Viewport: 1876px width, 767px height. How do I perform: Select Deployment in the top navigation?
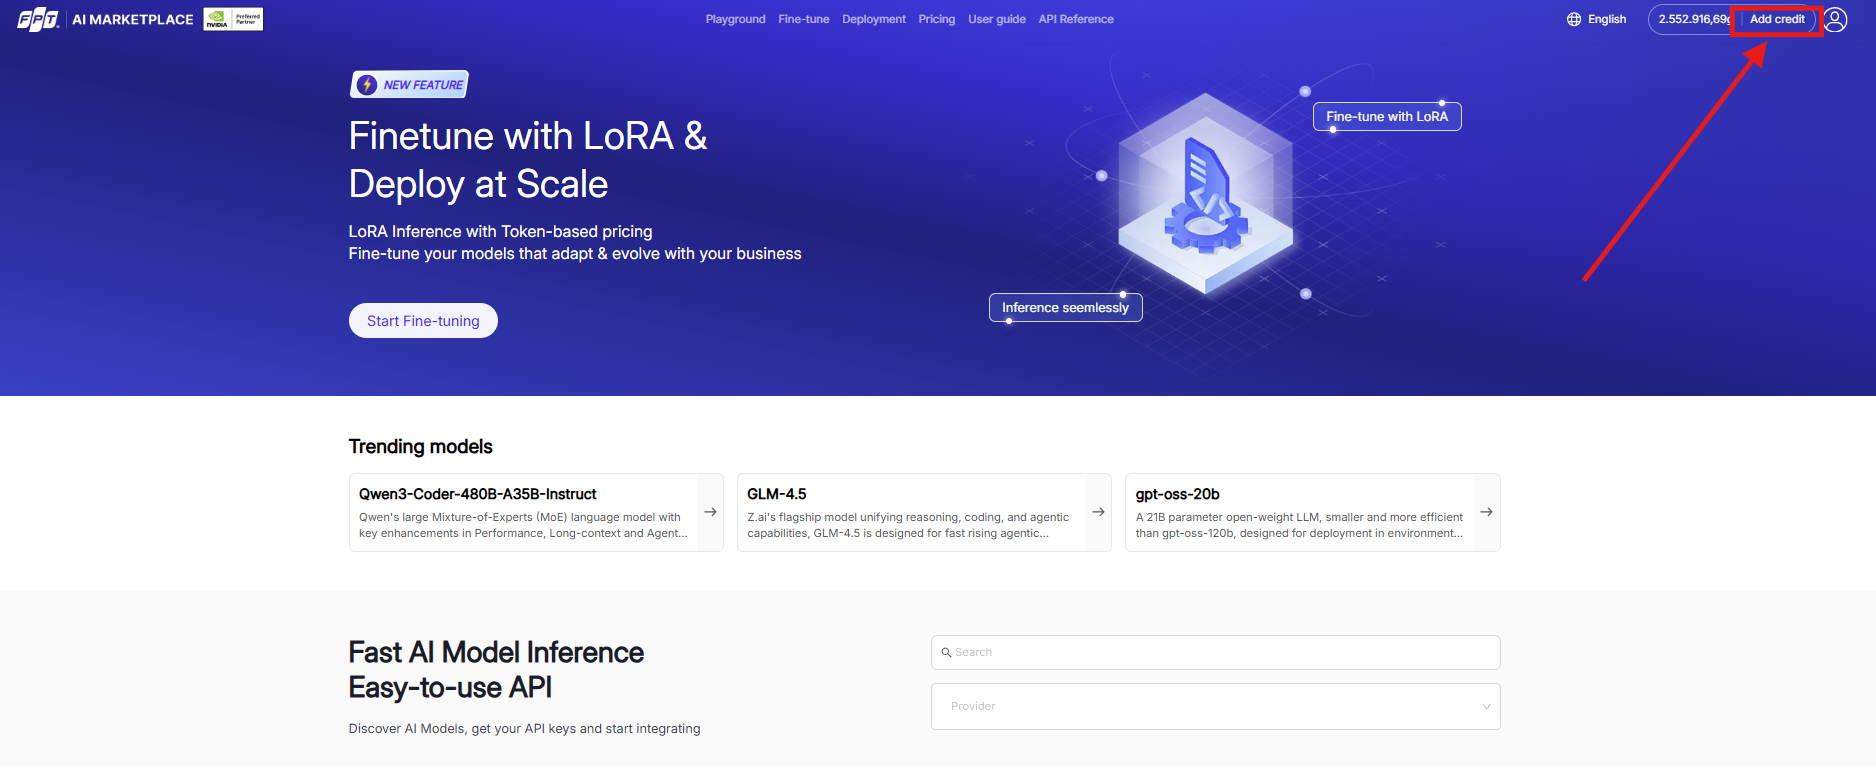tap(873, 19)
